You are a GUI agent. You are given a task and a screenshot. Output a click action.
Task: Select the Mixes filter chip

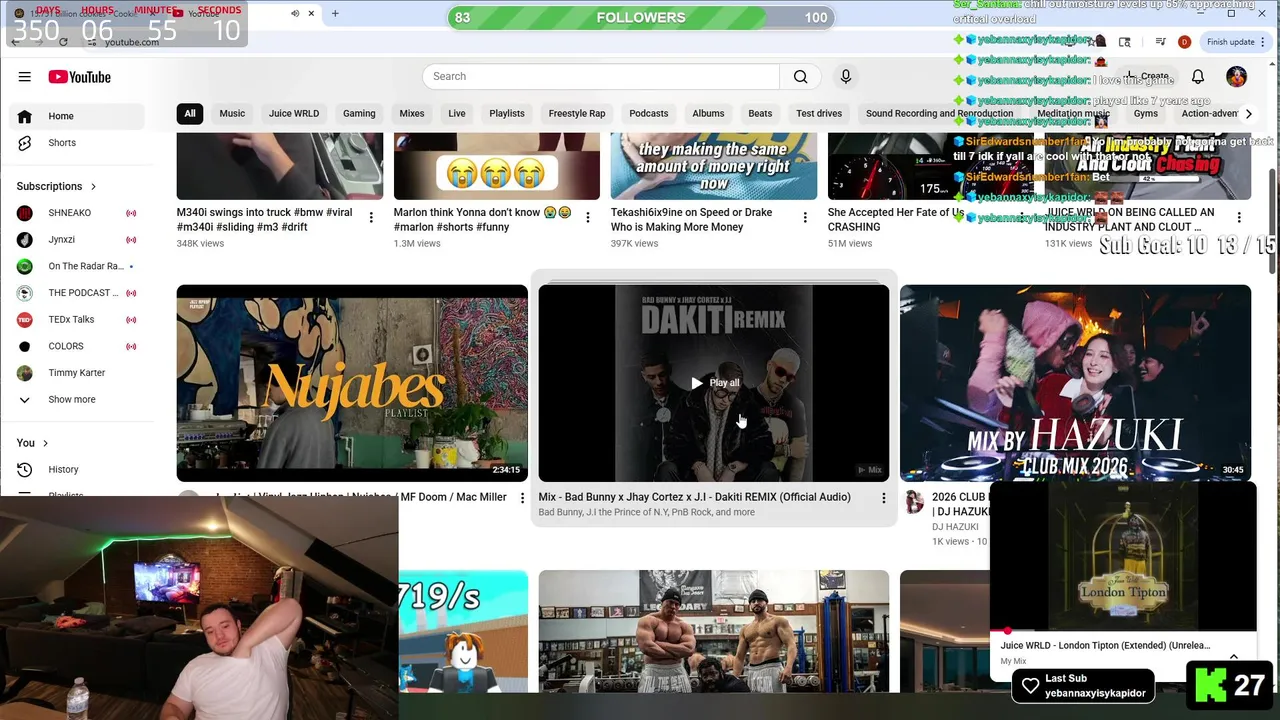(x=412, y=114)
